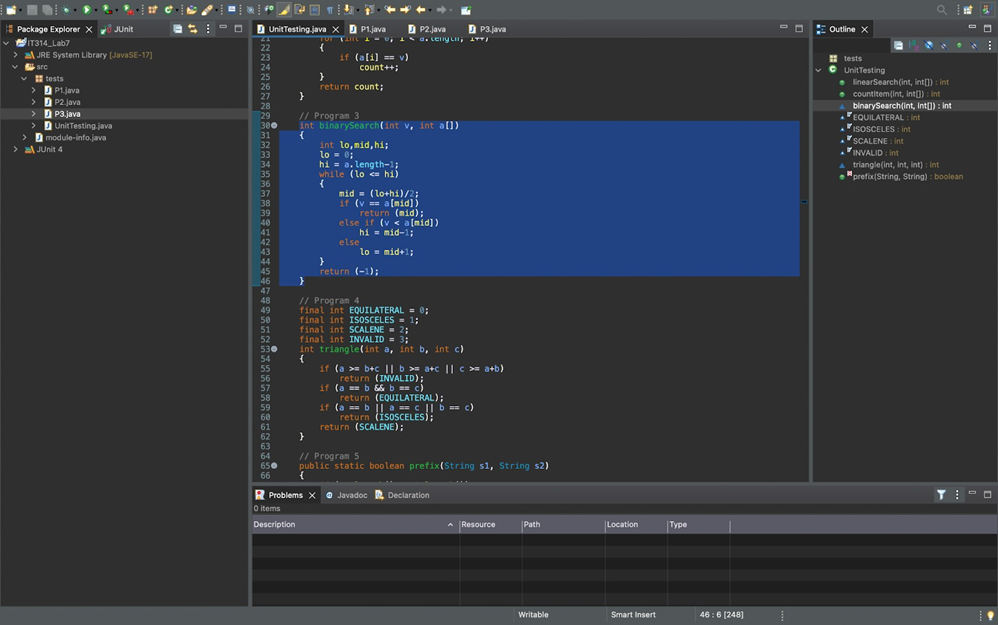Click the Open Type folder icon

click(x=192, y=10)
